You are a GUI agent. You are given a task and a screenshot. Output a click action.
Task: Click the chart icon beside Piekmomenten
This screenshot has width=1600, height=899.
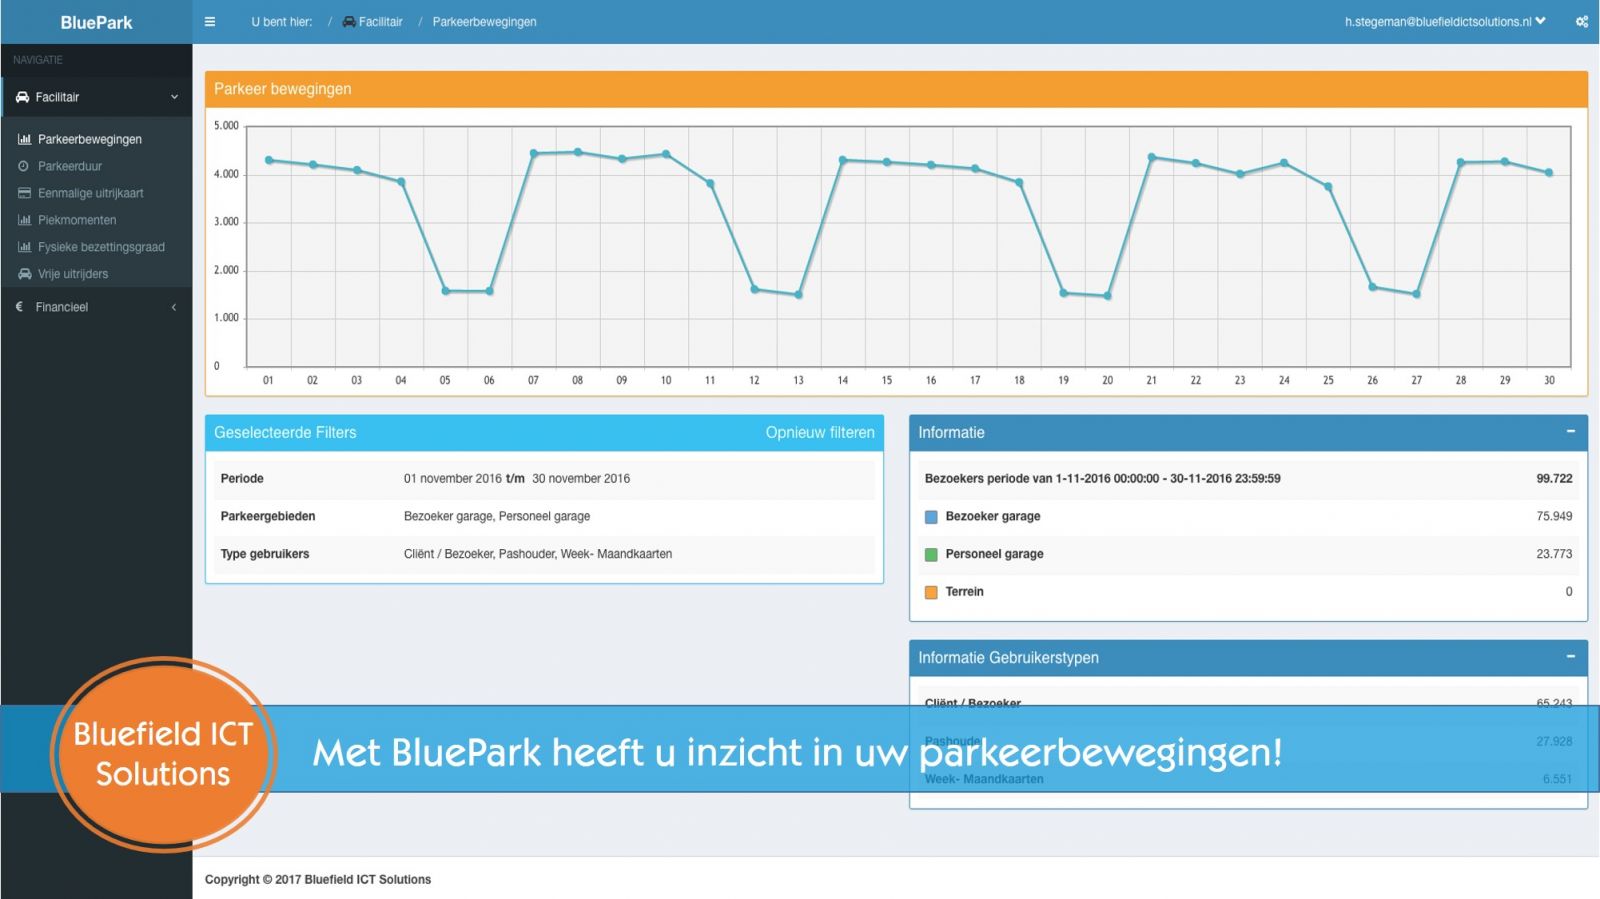25,220
